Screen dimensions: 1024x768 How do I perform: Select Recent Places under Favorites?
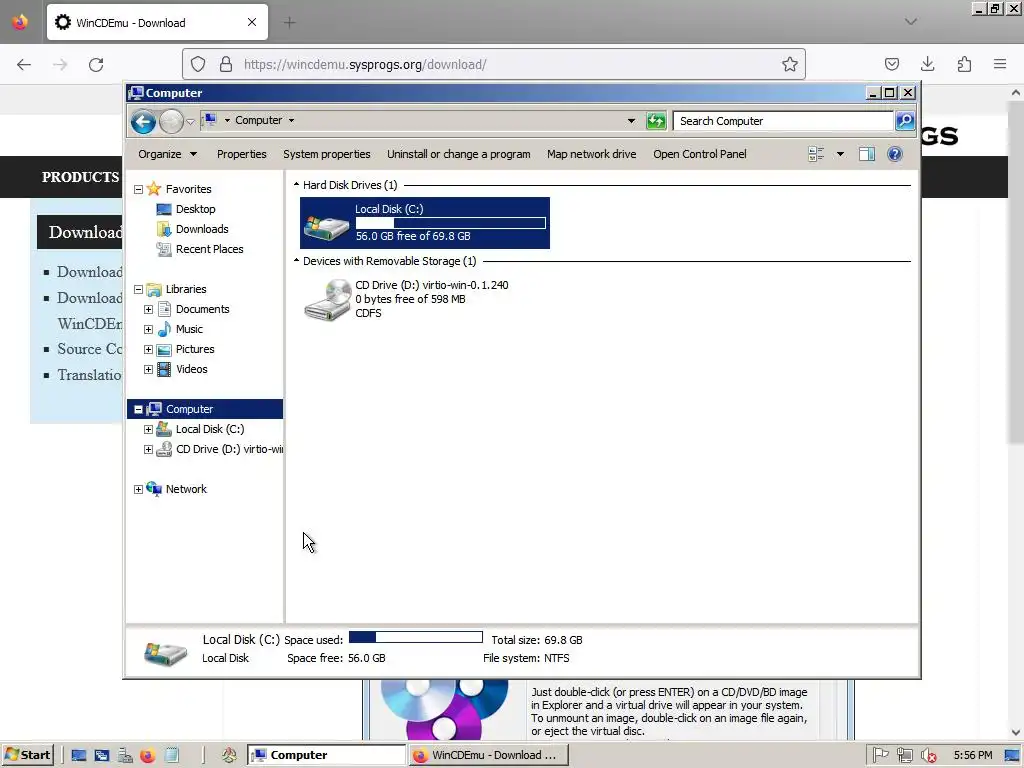209,249
